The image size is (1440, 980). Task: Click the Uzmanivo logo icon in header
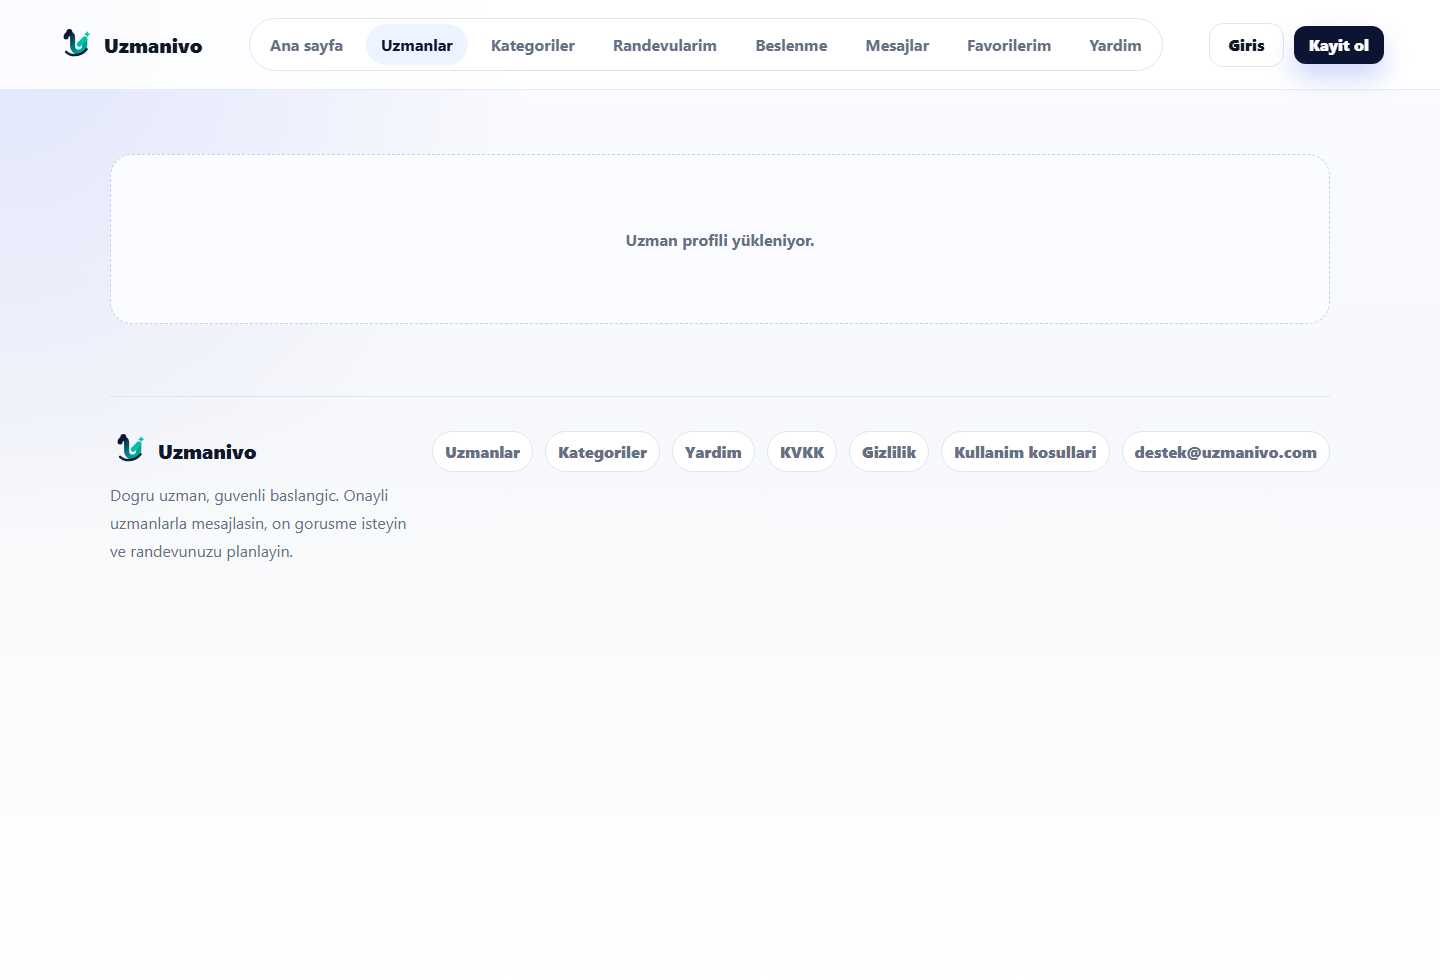[x=76, y=43]
